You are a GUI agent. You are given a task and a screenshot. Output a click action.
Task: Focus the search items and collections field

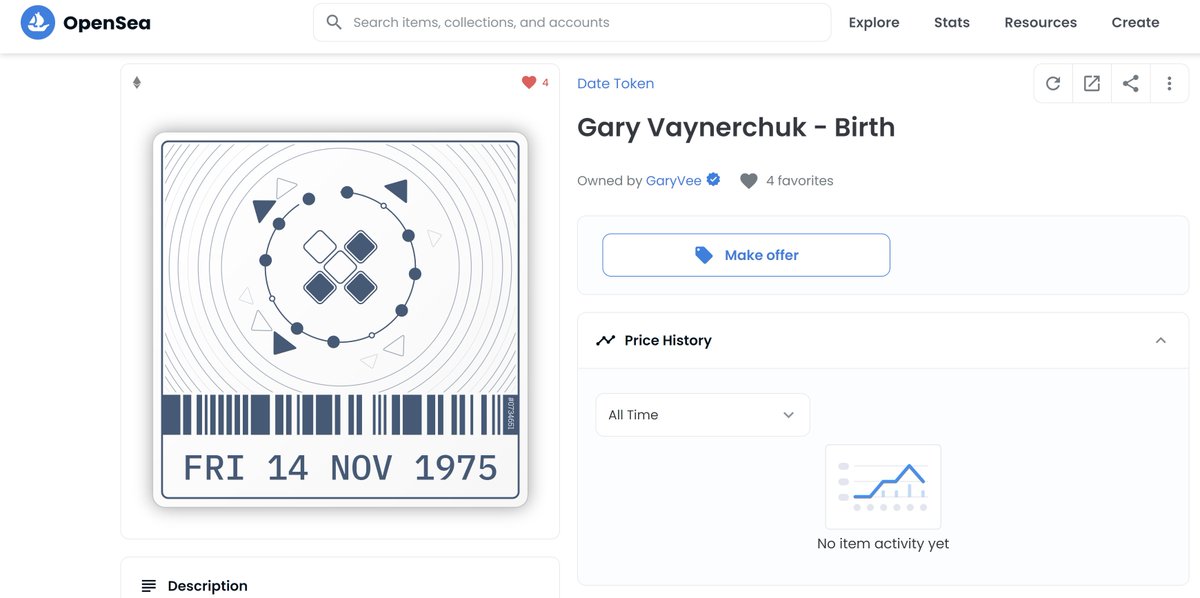[x=572, y=22]
